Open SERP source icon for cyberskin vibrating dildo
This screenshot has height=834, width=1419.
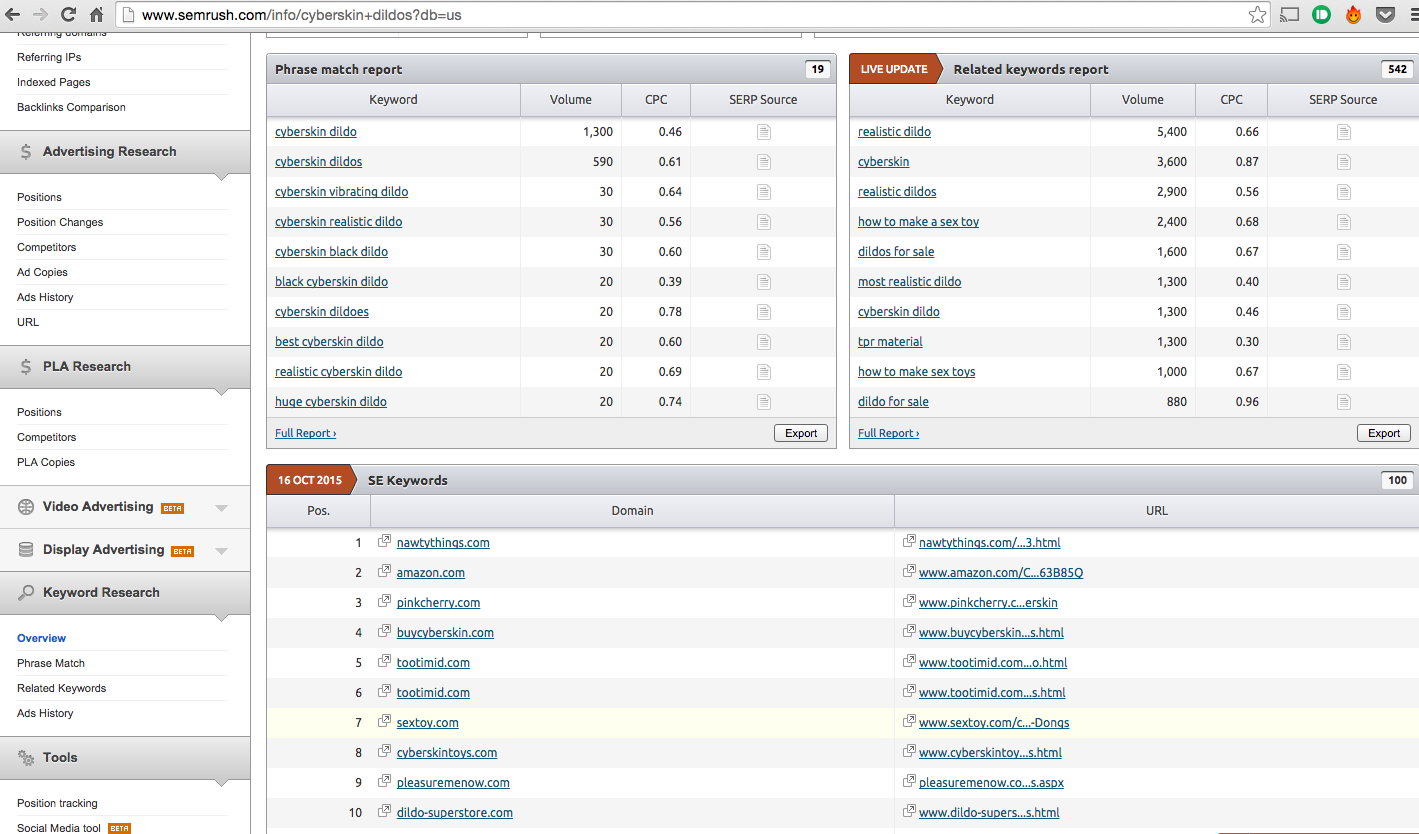click(x=764, y=192)
